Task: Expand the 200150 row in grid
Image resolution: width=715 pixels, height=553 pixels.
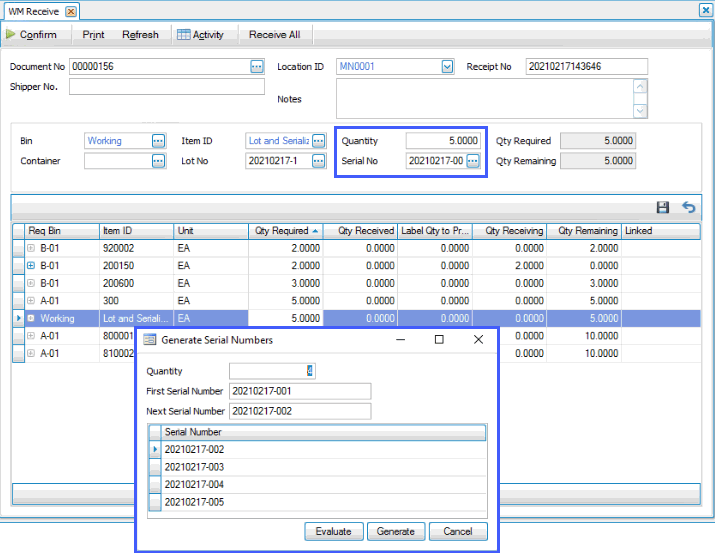Action: (31, 265)
